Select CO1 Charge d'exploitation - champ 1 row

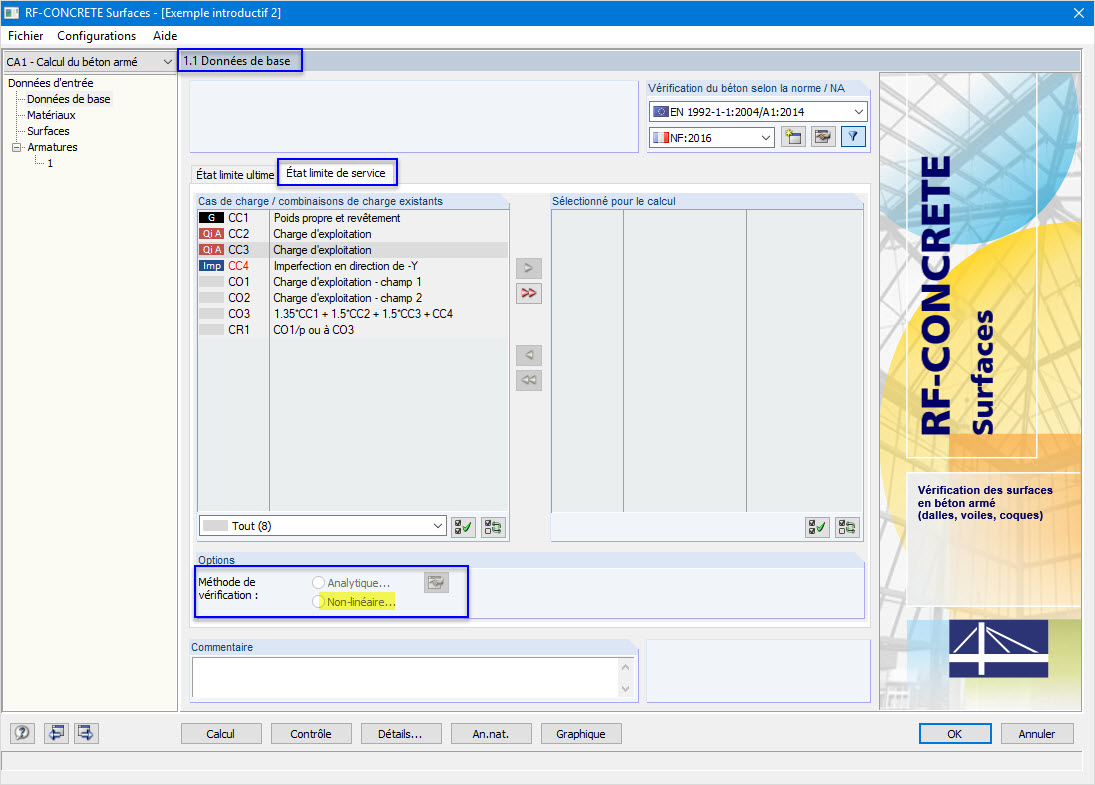pos(353,282)
